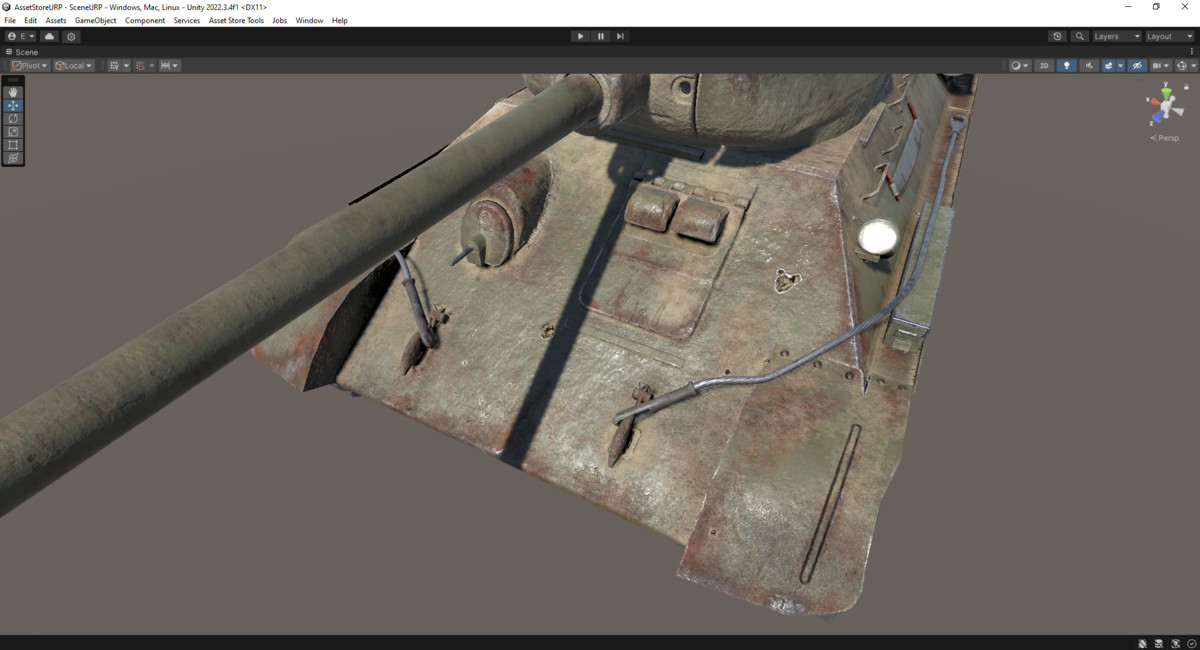
Task: Open the Unity search window
Action: (1078, 36)
